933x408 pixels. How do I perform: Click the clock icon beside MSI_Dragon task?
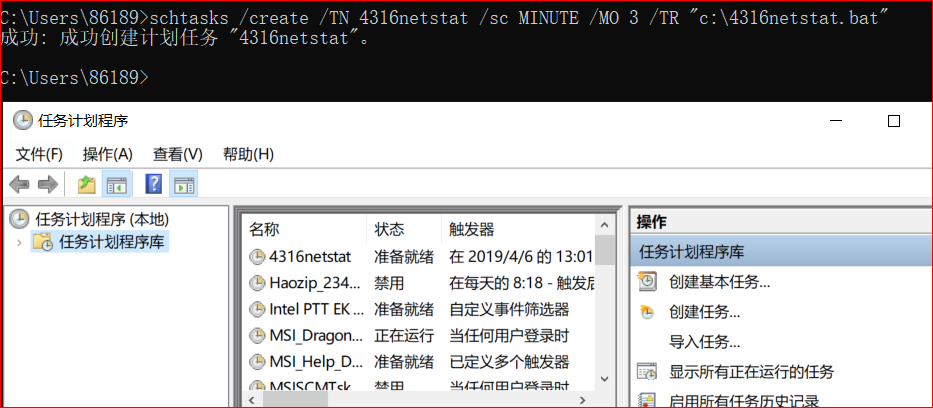257,335
